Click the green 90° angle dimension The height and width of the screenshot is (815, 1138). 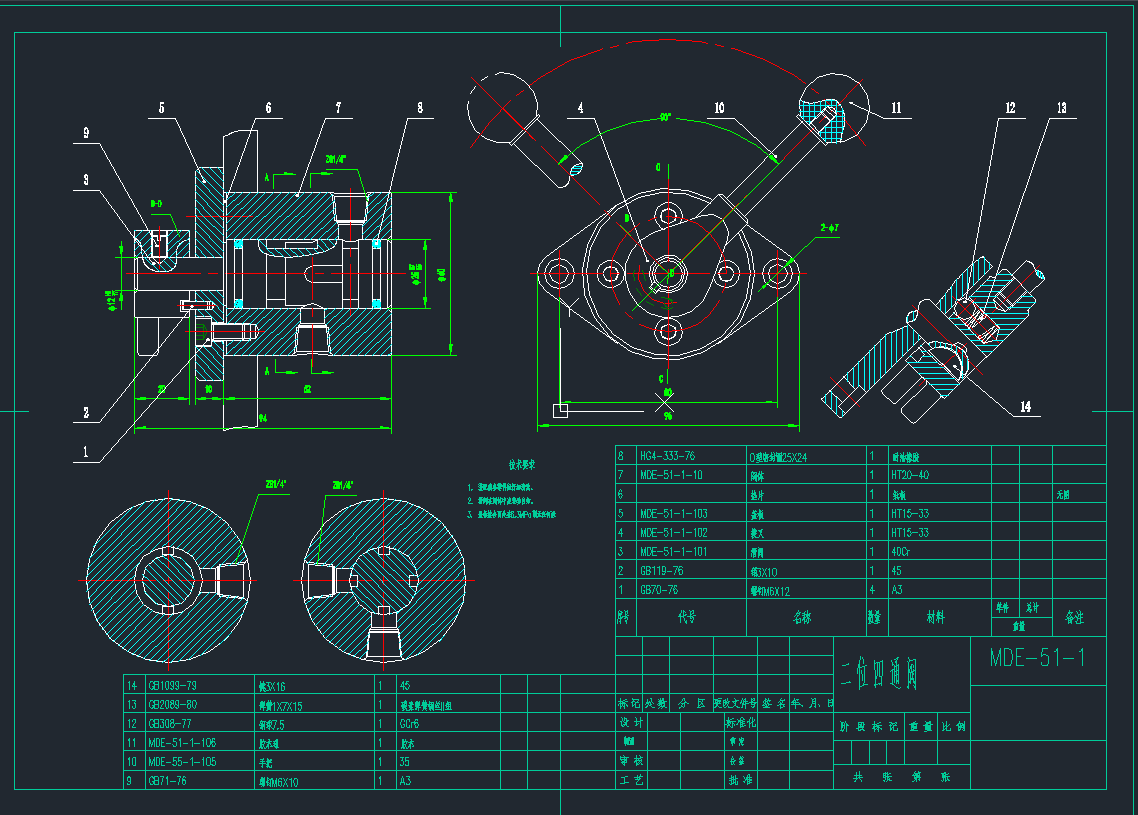pos(664,117)
